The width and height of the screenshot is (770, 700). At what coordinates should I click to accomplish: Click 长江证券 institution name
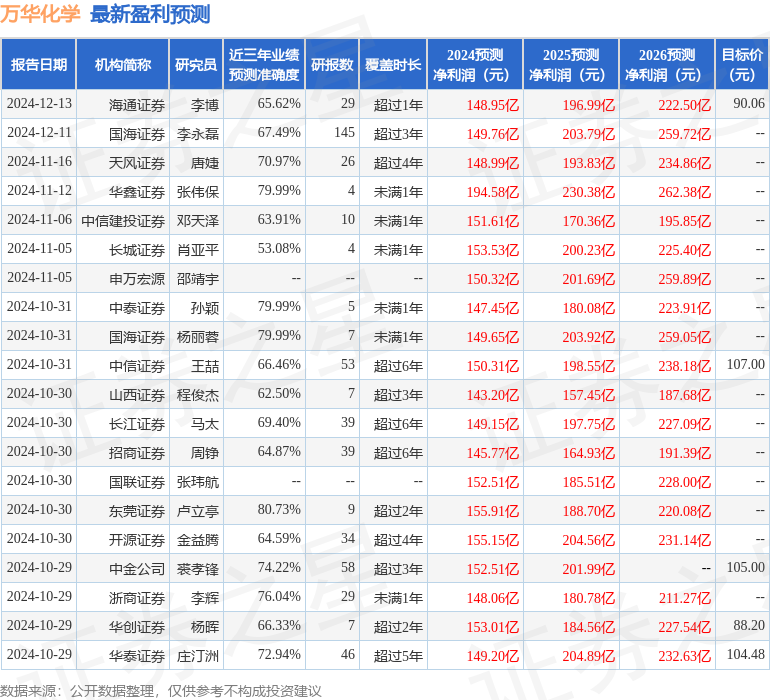click(137, 423)
